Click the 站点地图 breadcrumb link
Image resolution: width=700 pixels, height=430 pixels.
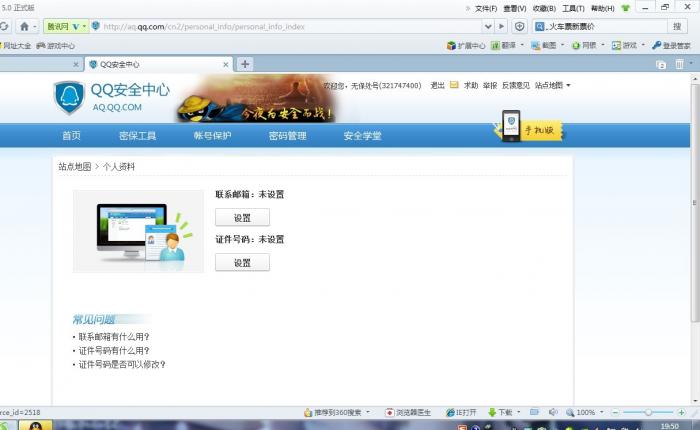point(75,167)
